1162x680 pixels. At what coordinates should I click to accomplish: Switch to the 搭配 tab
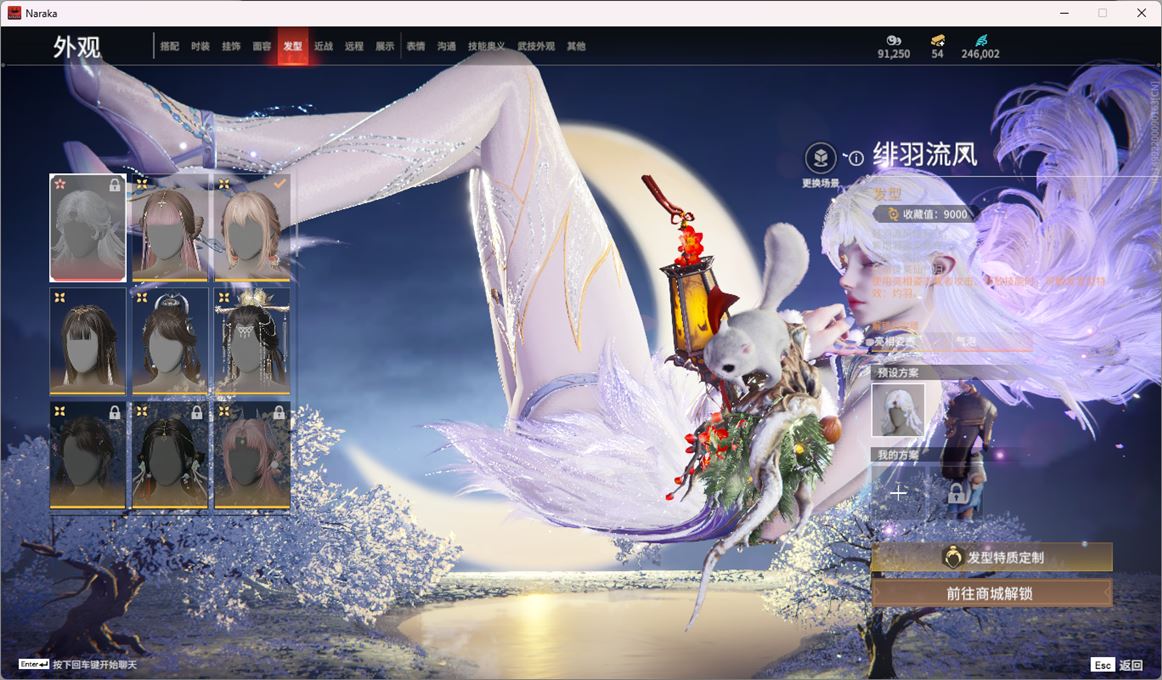tap(170, 46)
